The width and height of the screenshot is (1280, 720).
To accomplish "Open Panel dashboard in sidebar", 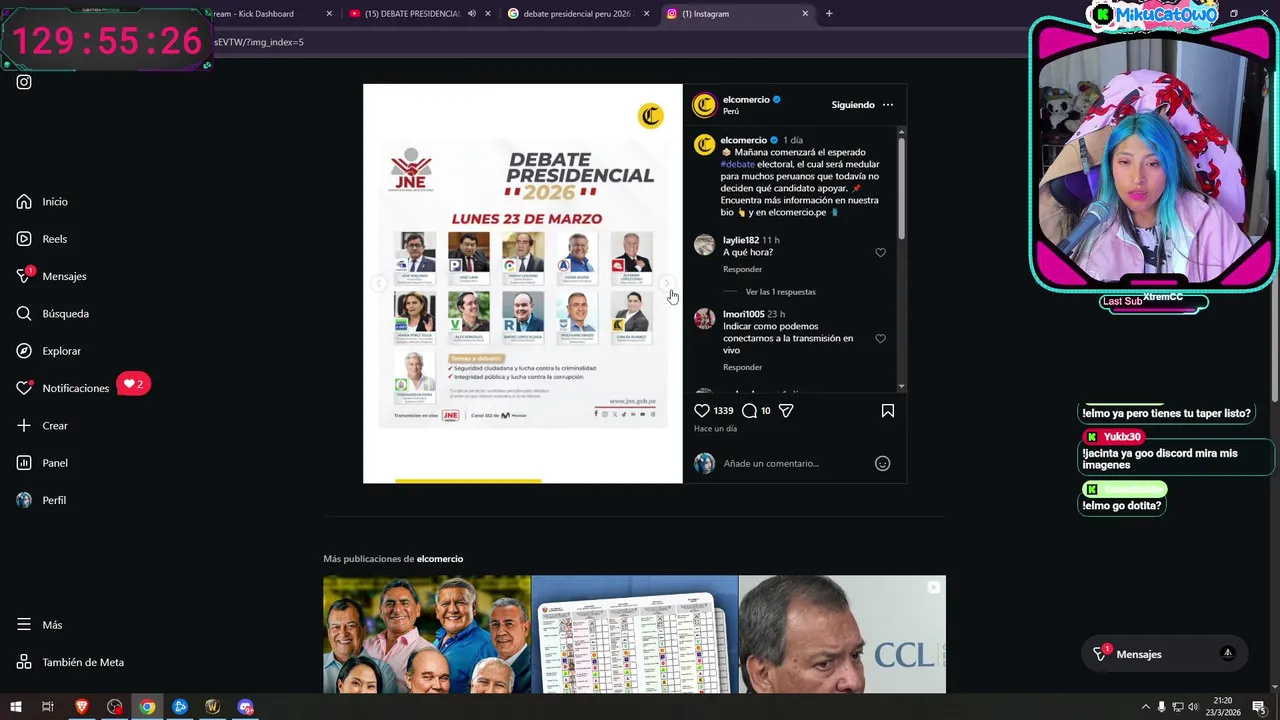I will (42, 463).
